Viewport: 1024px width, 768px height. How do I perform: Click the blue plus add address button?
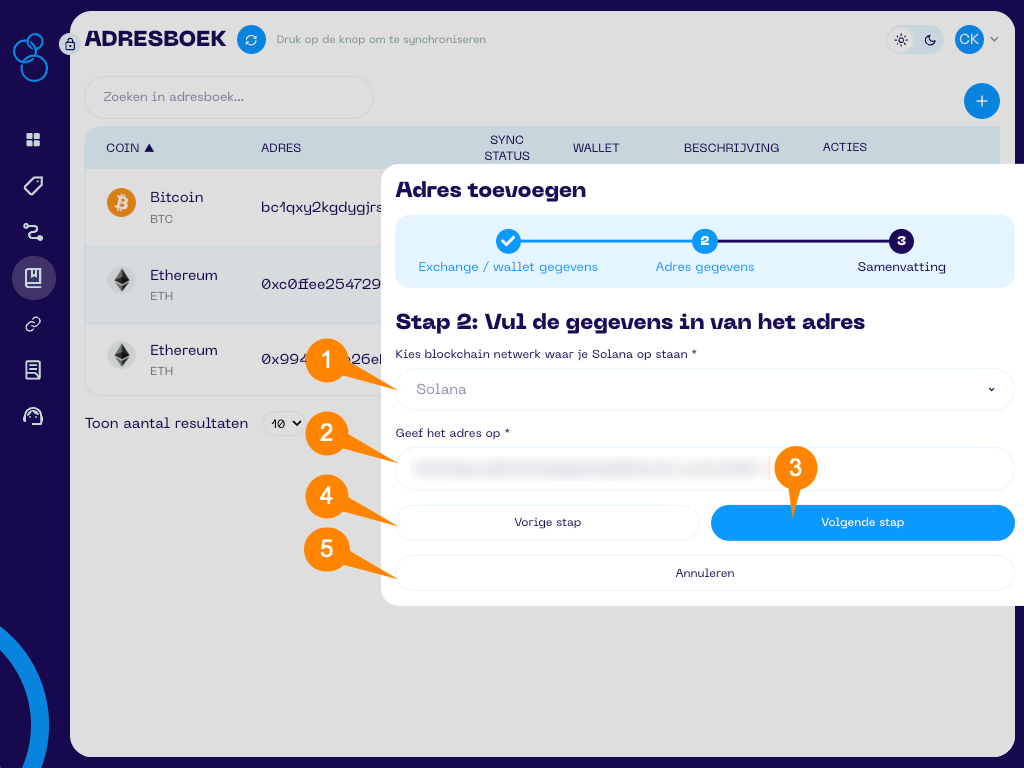click(x=981, y=101)
